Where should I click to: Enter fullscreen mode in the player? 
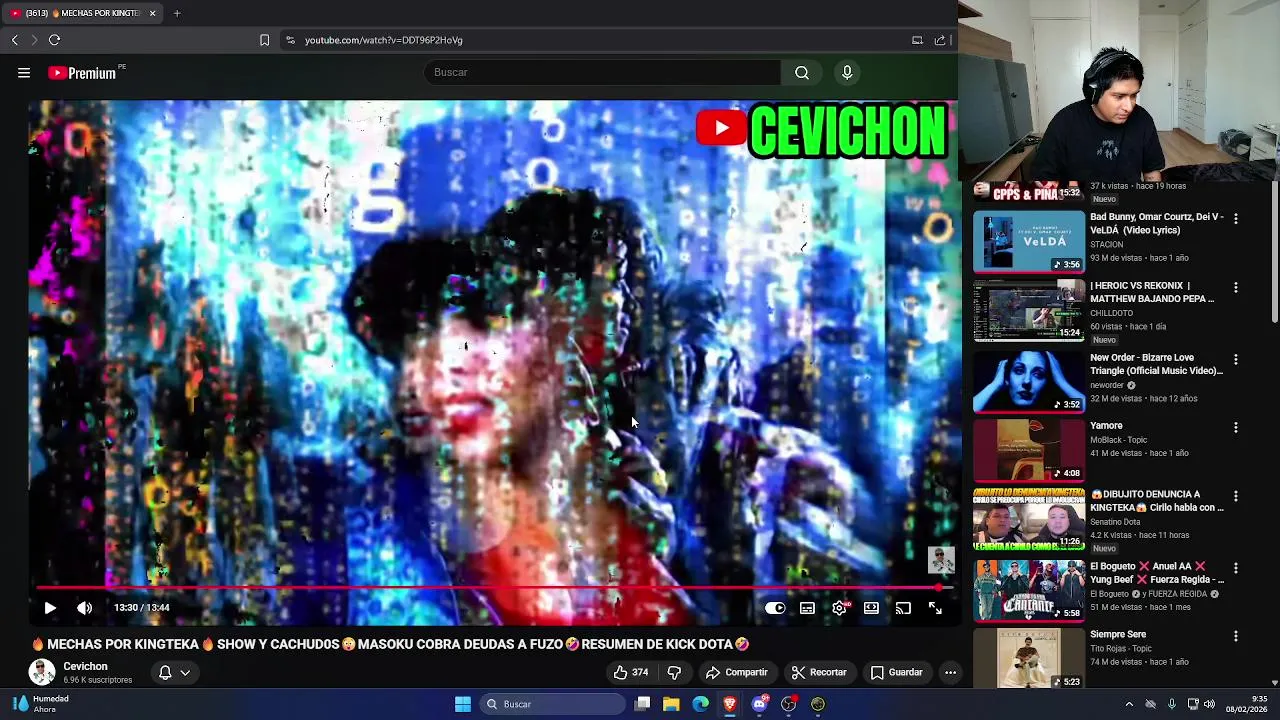coord(935,608)
